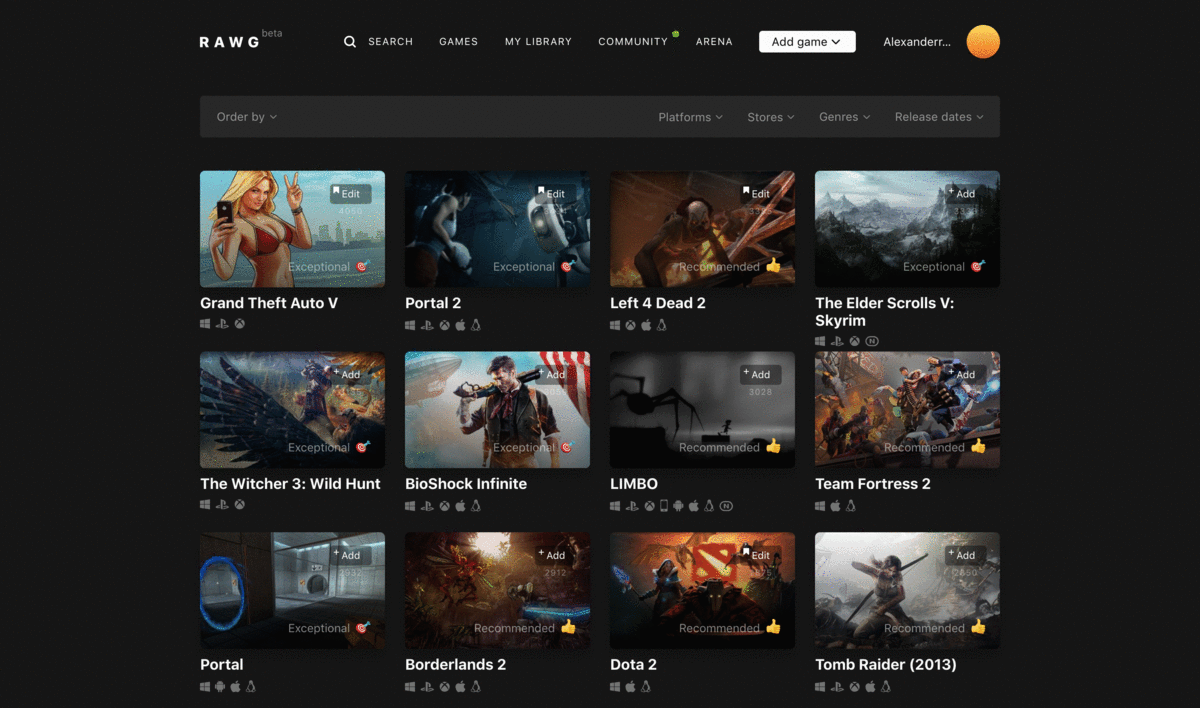Screen dimensions: 1200x708
Task: Click Windows platform icon under Grand Theft Auto V
Action: (x=205, y=325)
